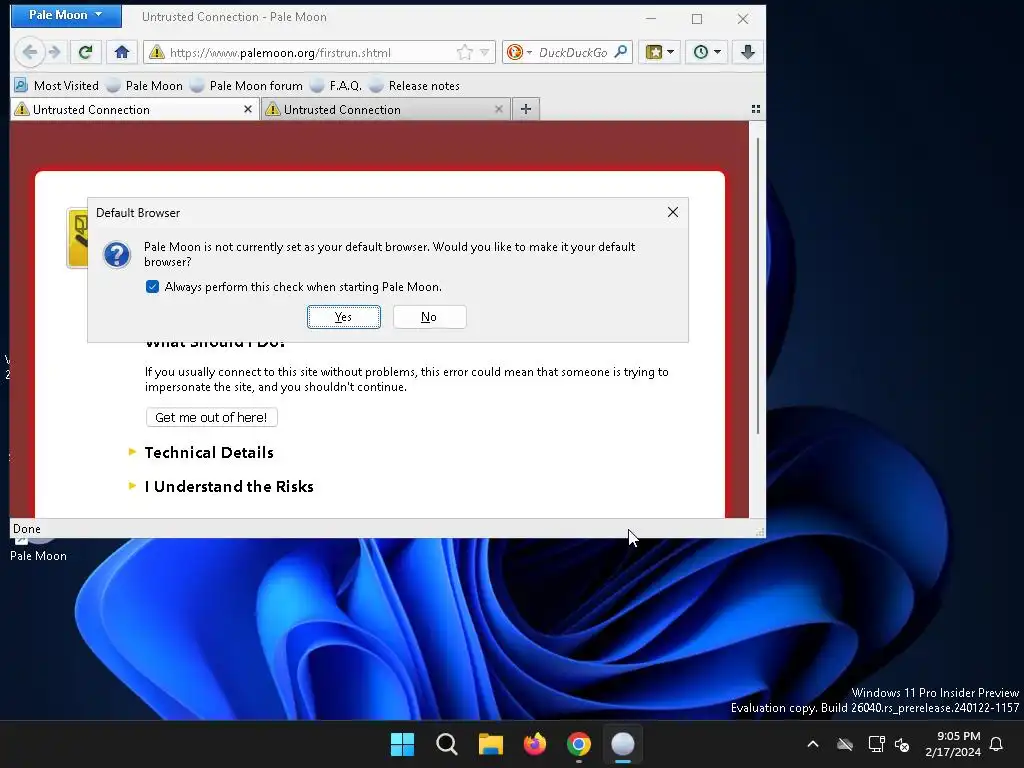Close the first Untrusted Connection tab

click(248, 109)
